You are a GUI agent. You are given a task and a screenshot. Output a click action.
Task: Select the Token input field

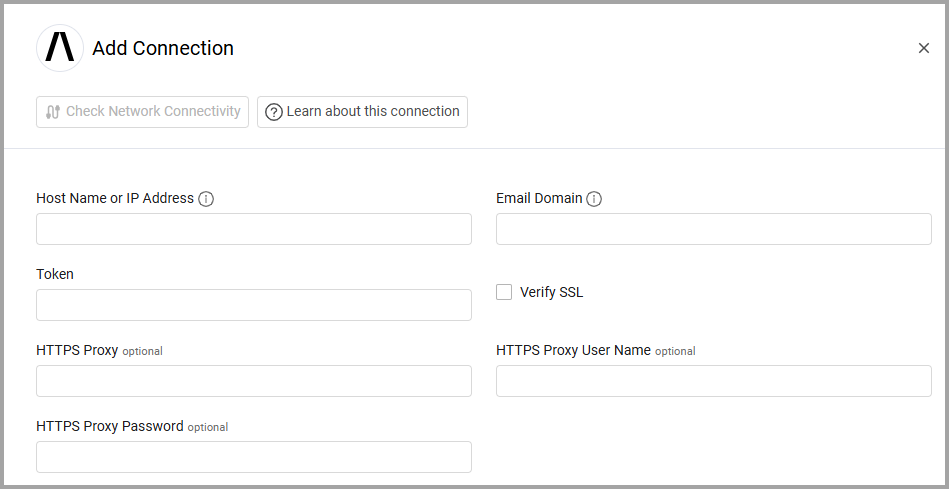[254, 305]
